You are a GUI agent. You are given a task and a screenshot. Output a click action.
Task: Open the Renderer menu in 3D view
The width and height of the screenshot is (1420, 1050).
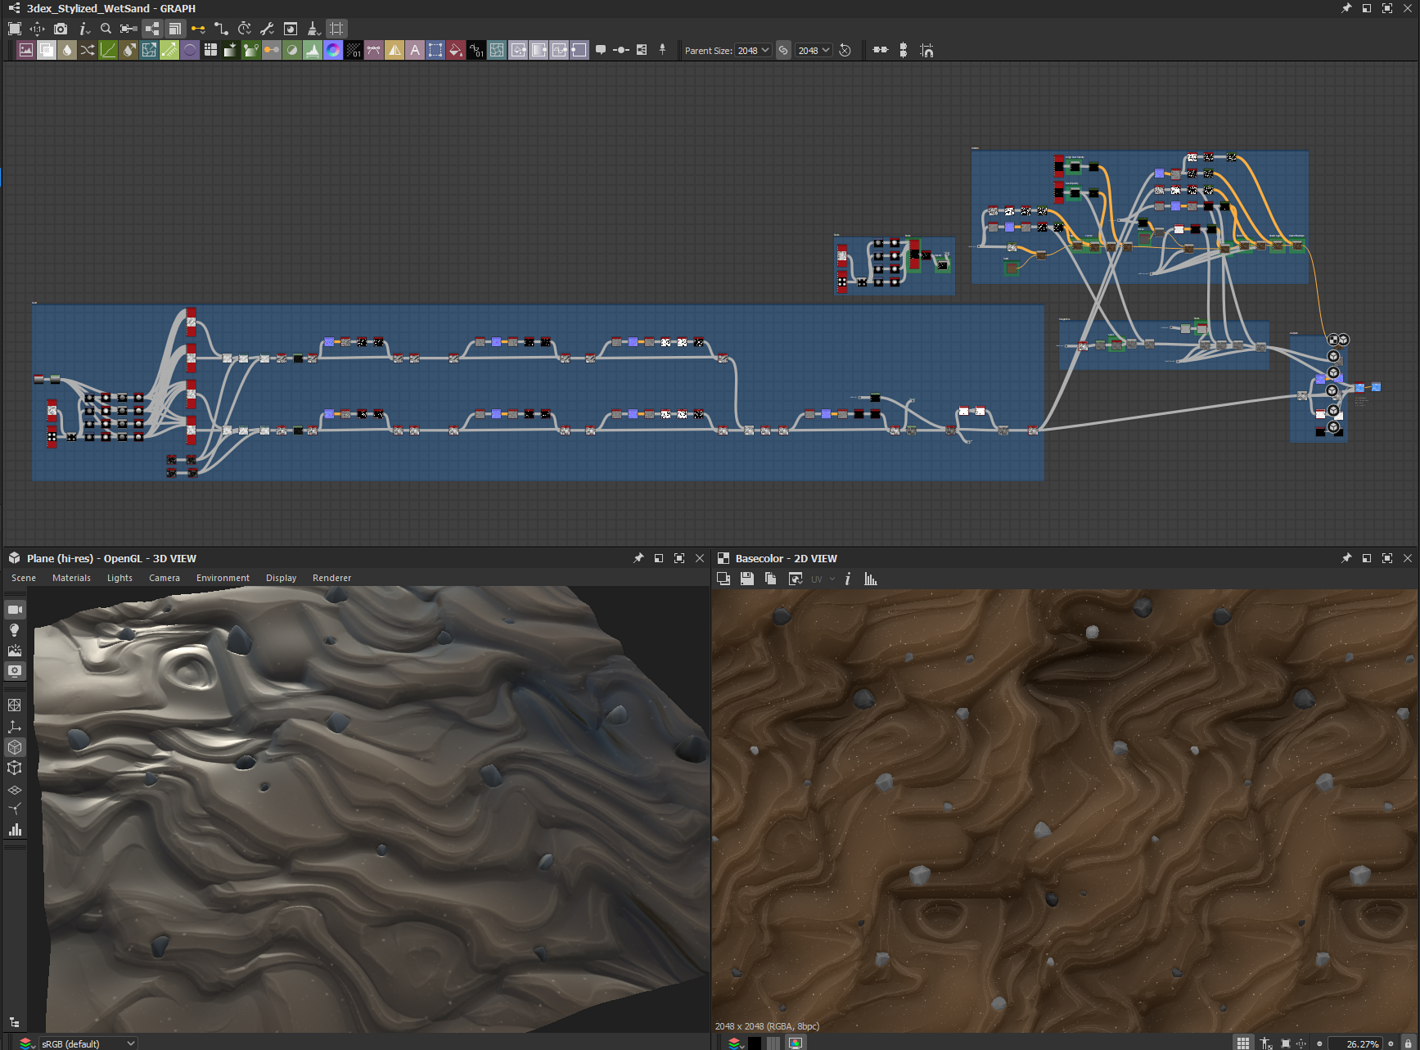click(332, 578)
